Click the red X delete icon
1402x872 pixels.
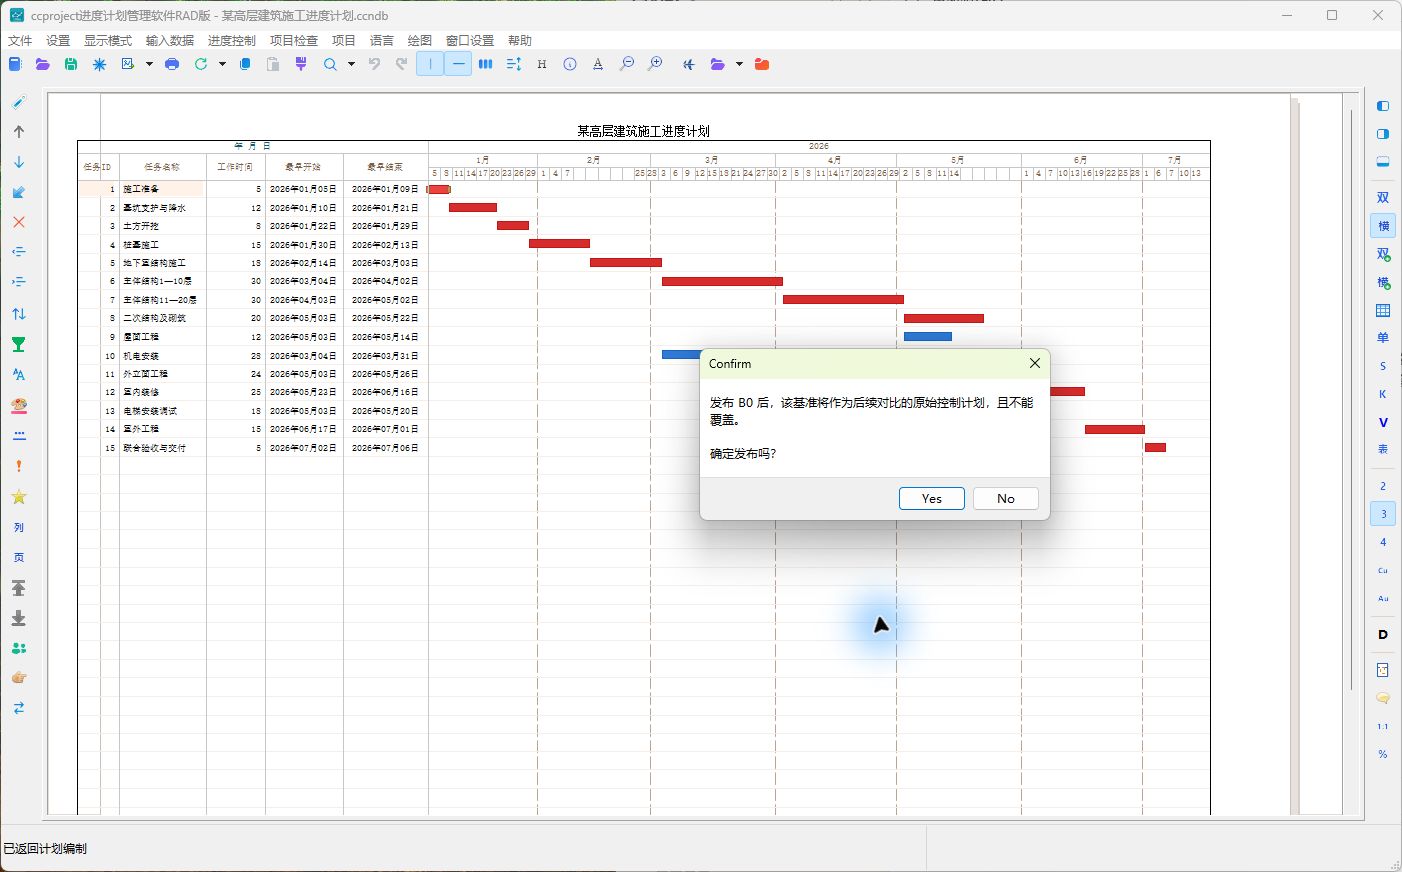[19, 222]
